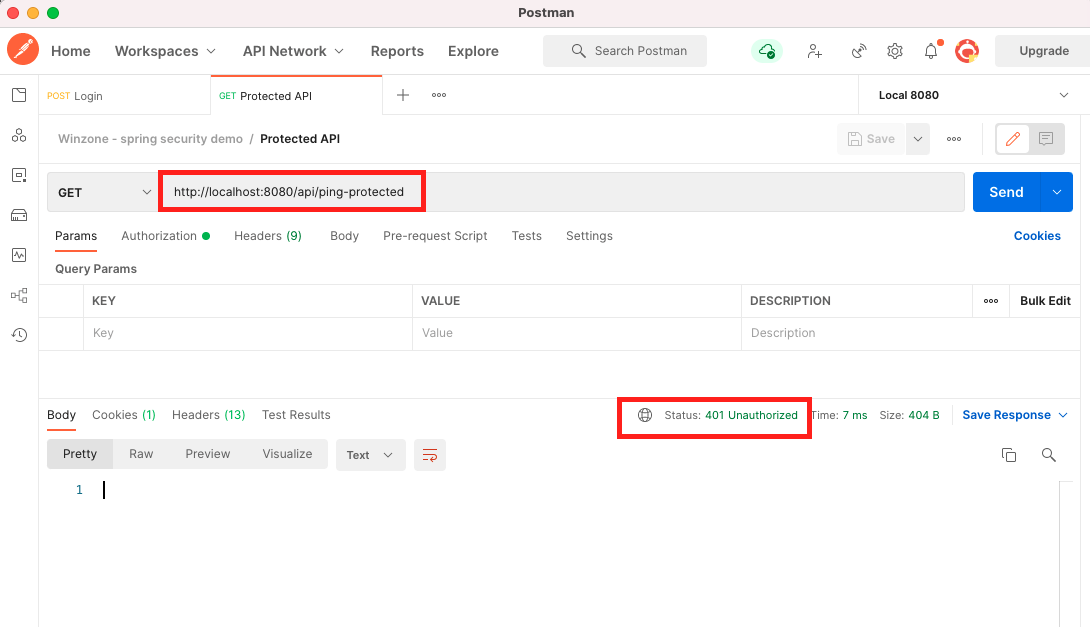The width and height of the screenshot is (1090, 627).
Task: Open query params column options ellipsis
Action: [x=991, y=301]
